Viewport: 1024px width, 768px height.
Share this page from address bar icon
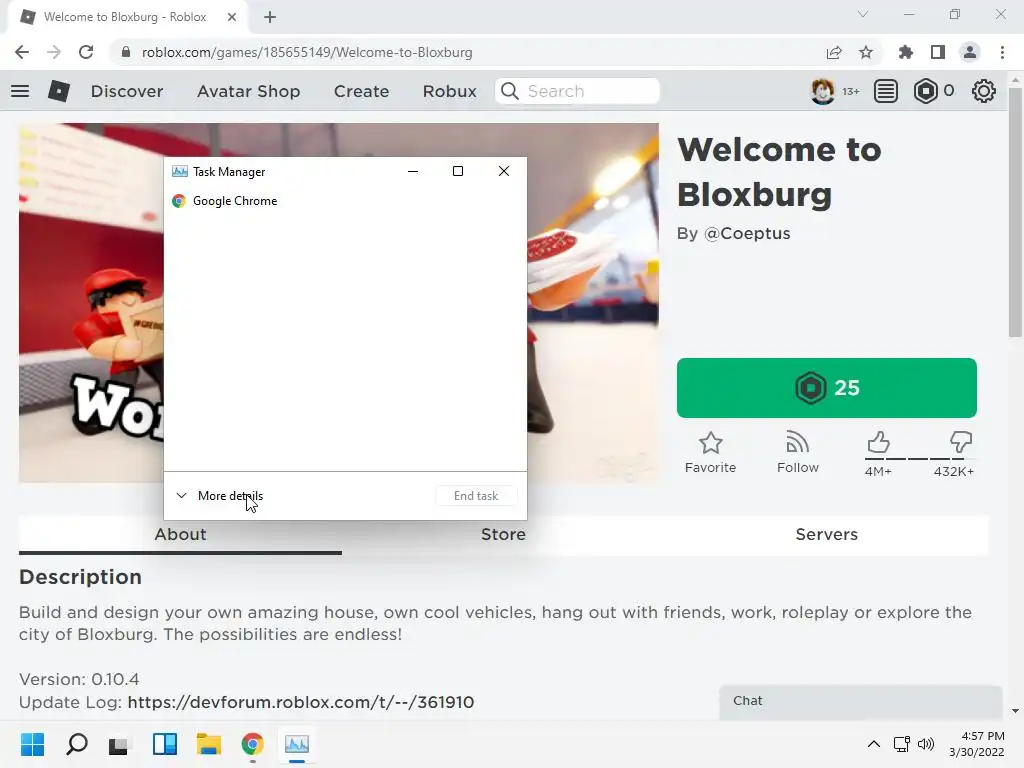(834, 52)
